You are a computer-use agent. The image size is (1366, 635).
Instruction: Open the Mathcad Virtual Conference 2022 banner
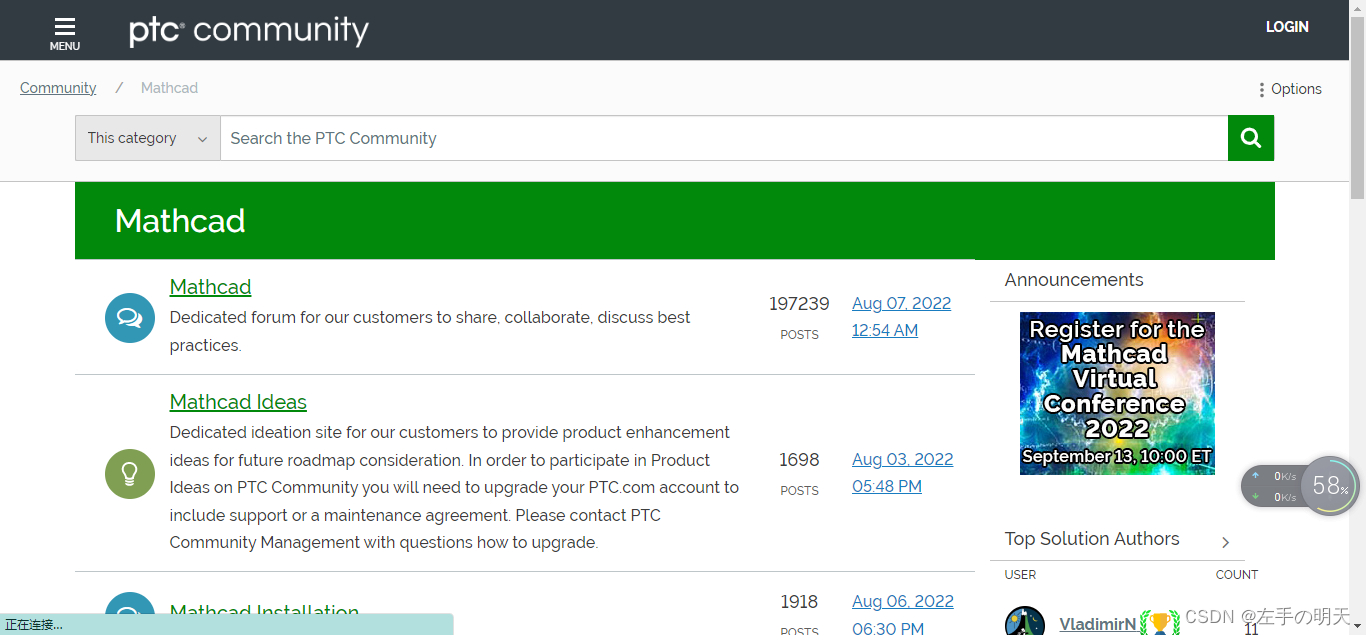pos(1117,393)
